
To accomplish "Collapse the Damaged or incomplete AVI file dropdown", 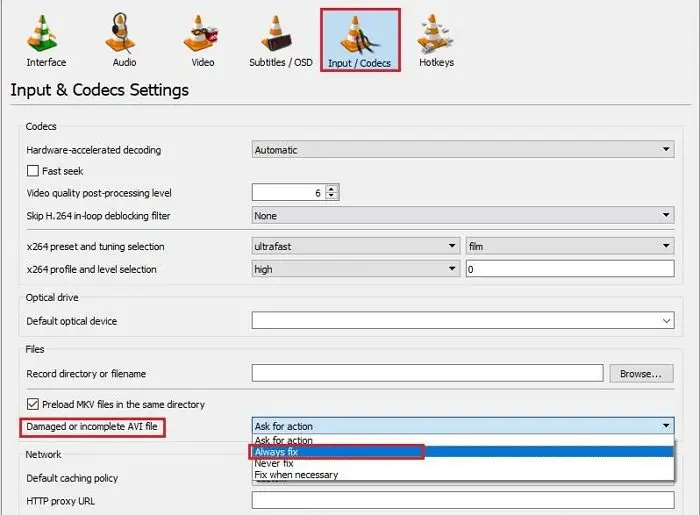I will 463,426.
